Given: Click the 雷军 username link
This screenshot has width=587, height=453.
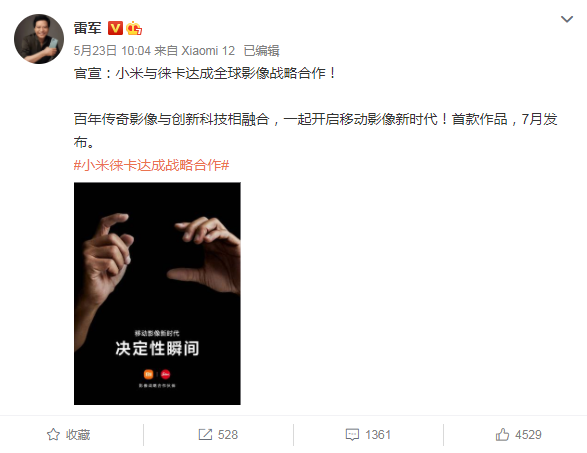Looking at the screenshot, I should click(x=88, y=28).
